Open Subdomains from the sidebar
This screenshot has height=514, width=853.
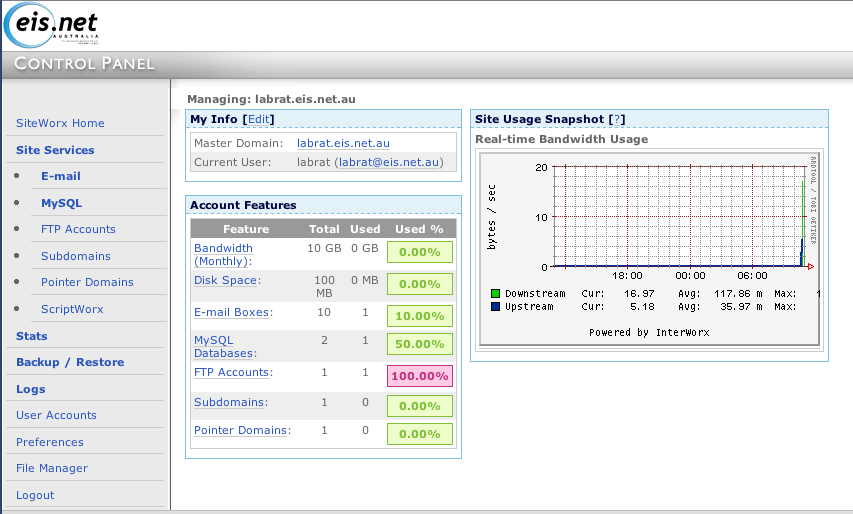pyautogui.click(x=75, y=256)
